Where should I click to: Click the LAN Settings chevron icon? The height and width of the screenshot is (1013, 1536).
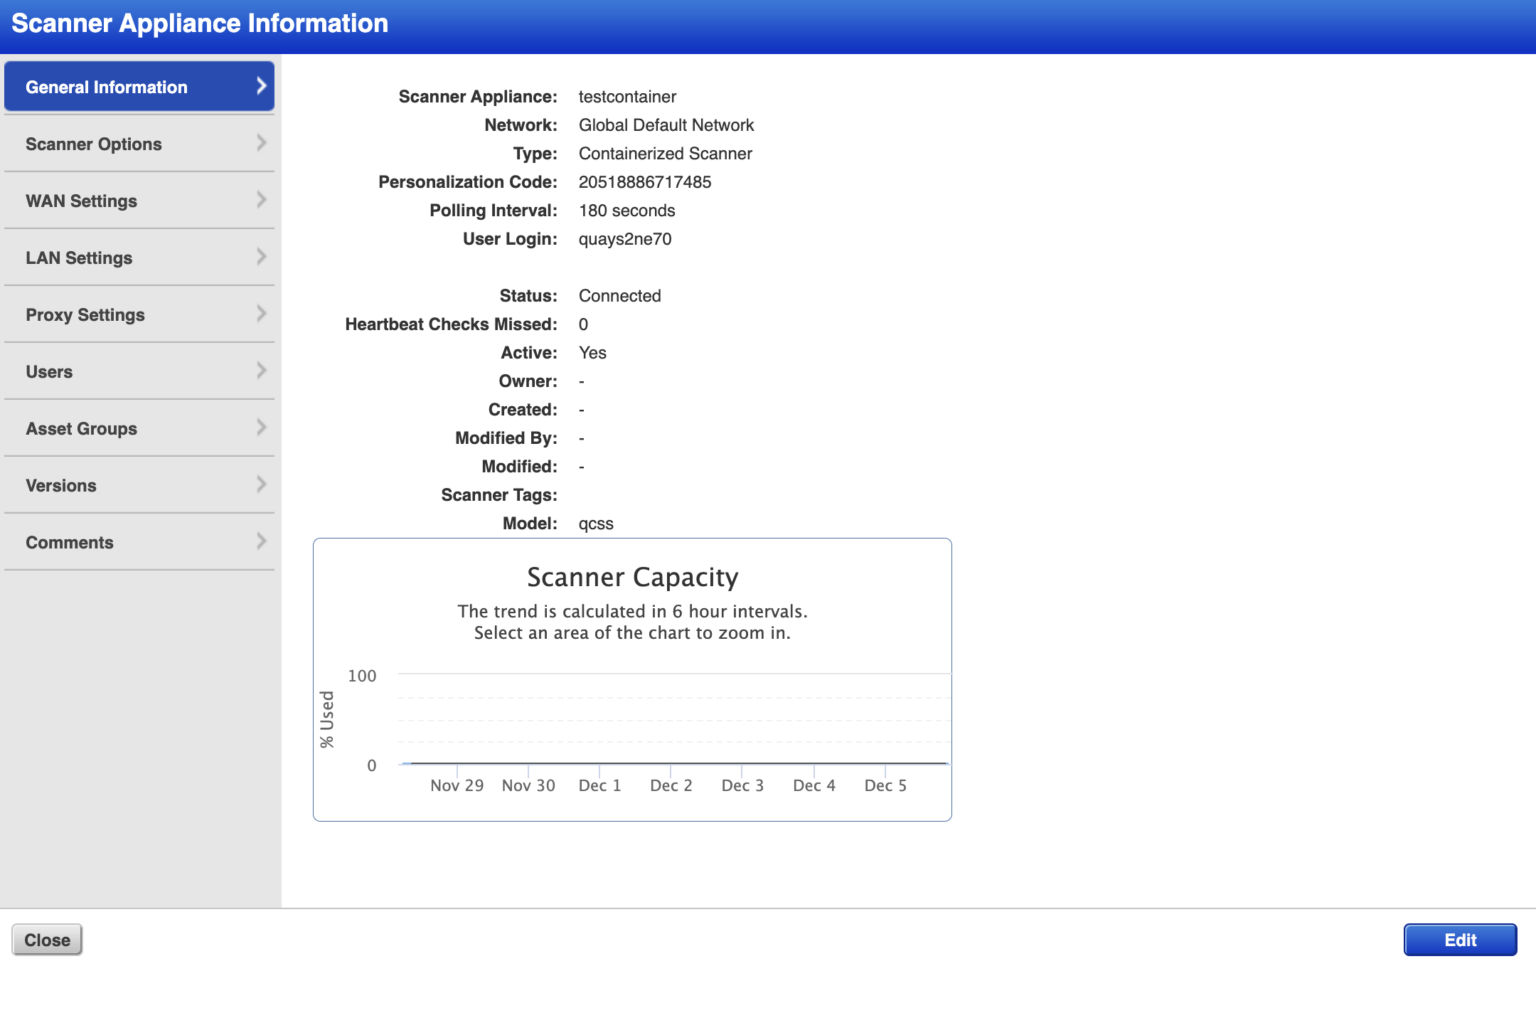(x=262, y=257)
